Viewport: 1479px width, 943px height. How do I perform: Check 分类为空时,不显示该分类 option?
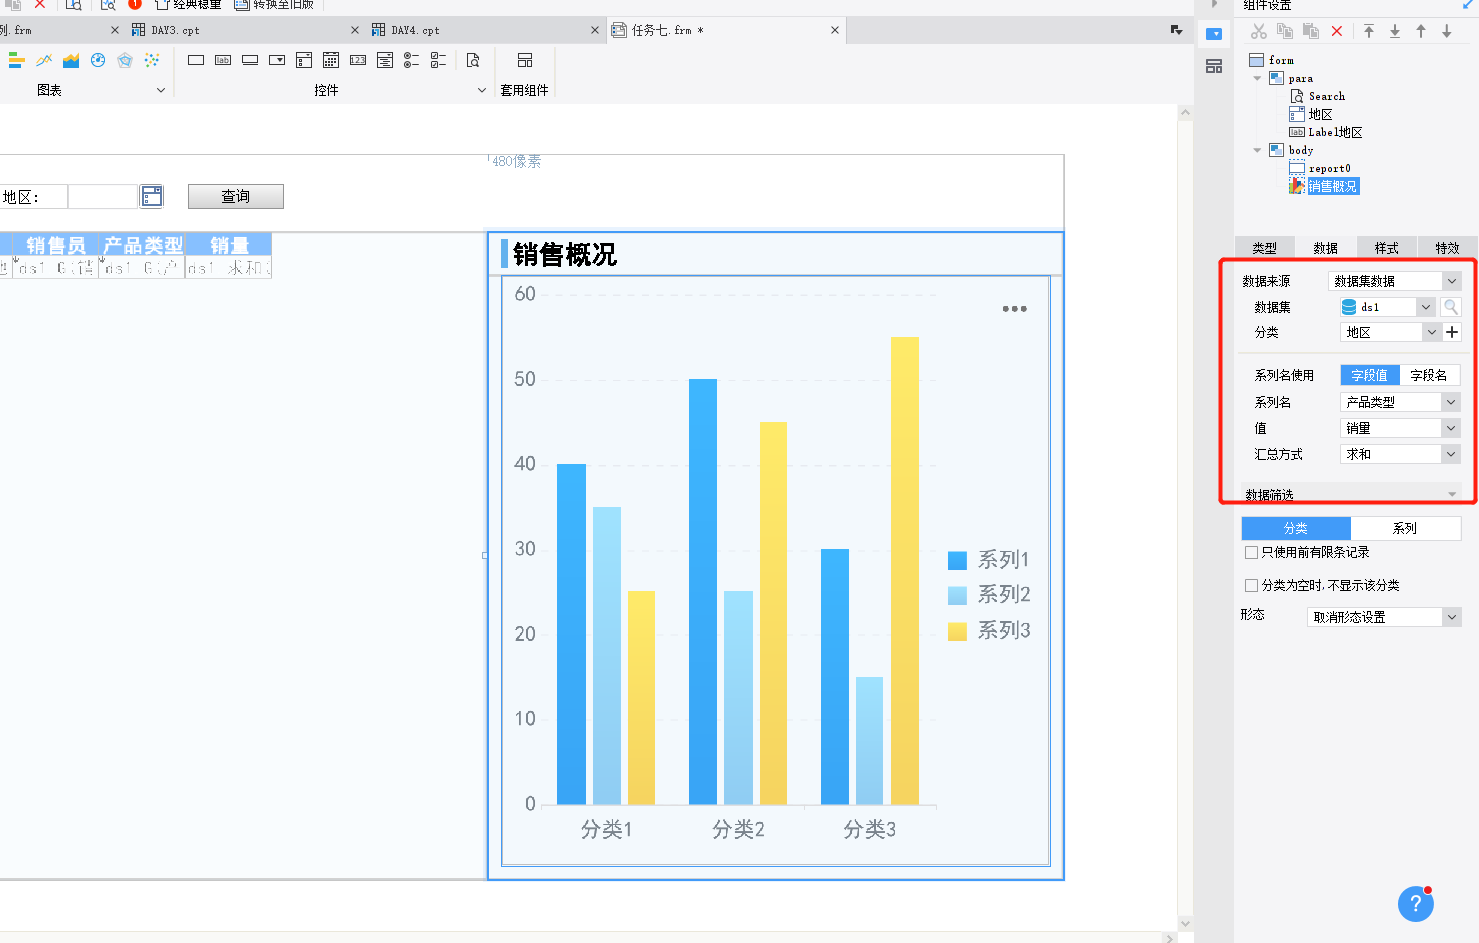1251,585
